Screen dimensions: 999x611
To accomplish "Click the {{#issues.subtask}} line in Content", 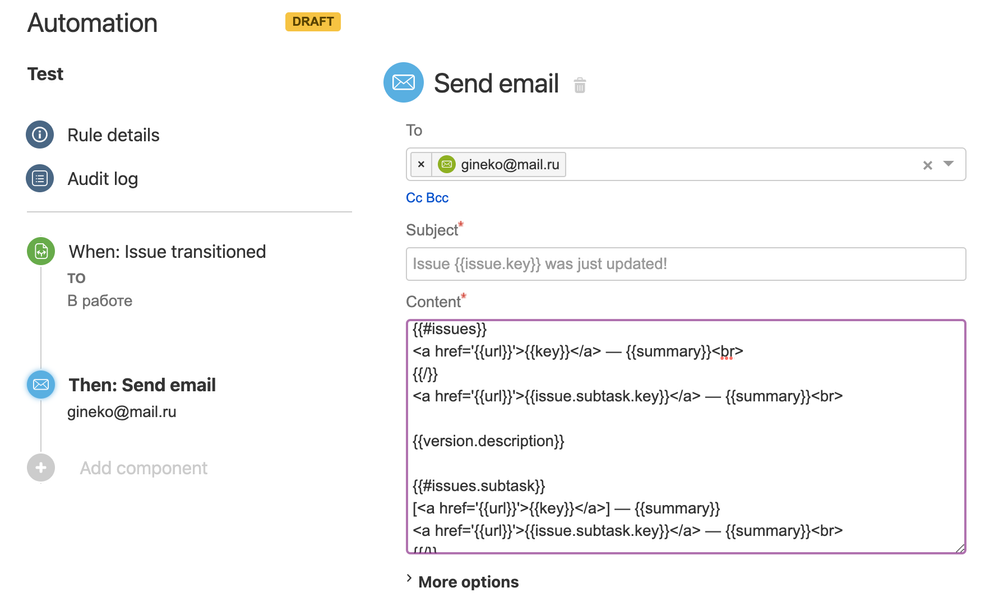I will pyautogui.click(x=478, y=486).
